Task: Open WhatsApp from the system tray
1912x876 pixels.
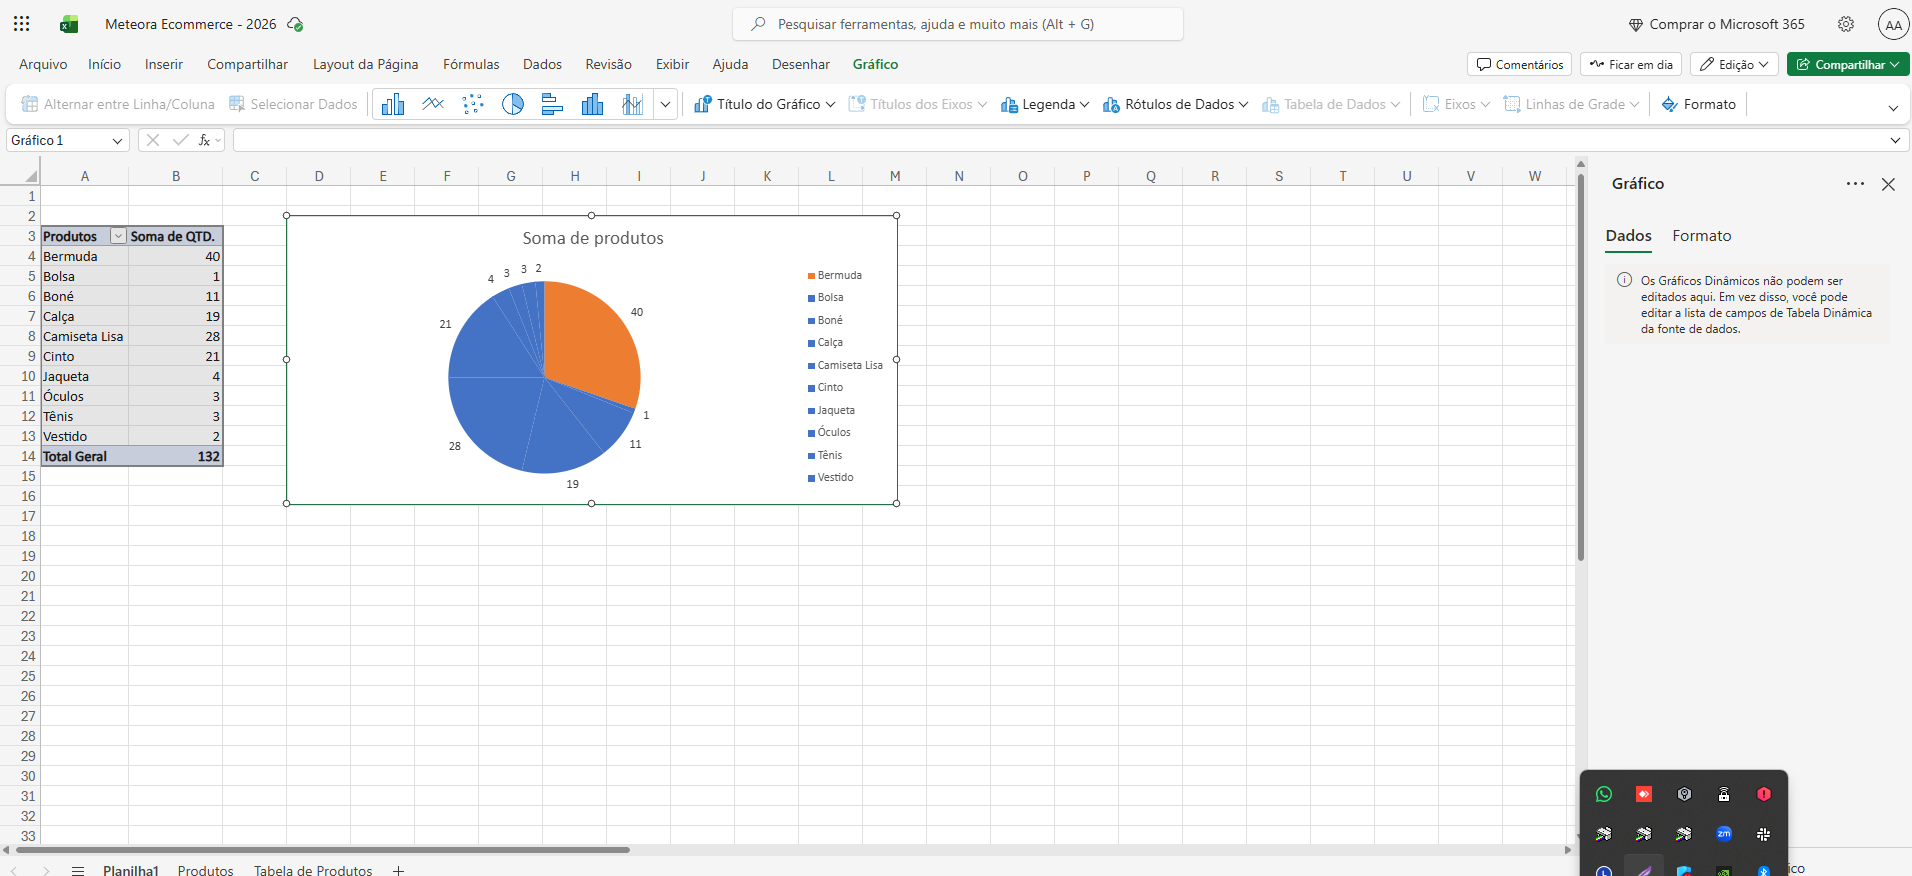Action: pyautogui.click(x=1604, y=794)
